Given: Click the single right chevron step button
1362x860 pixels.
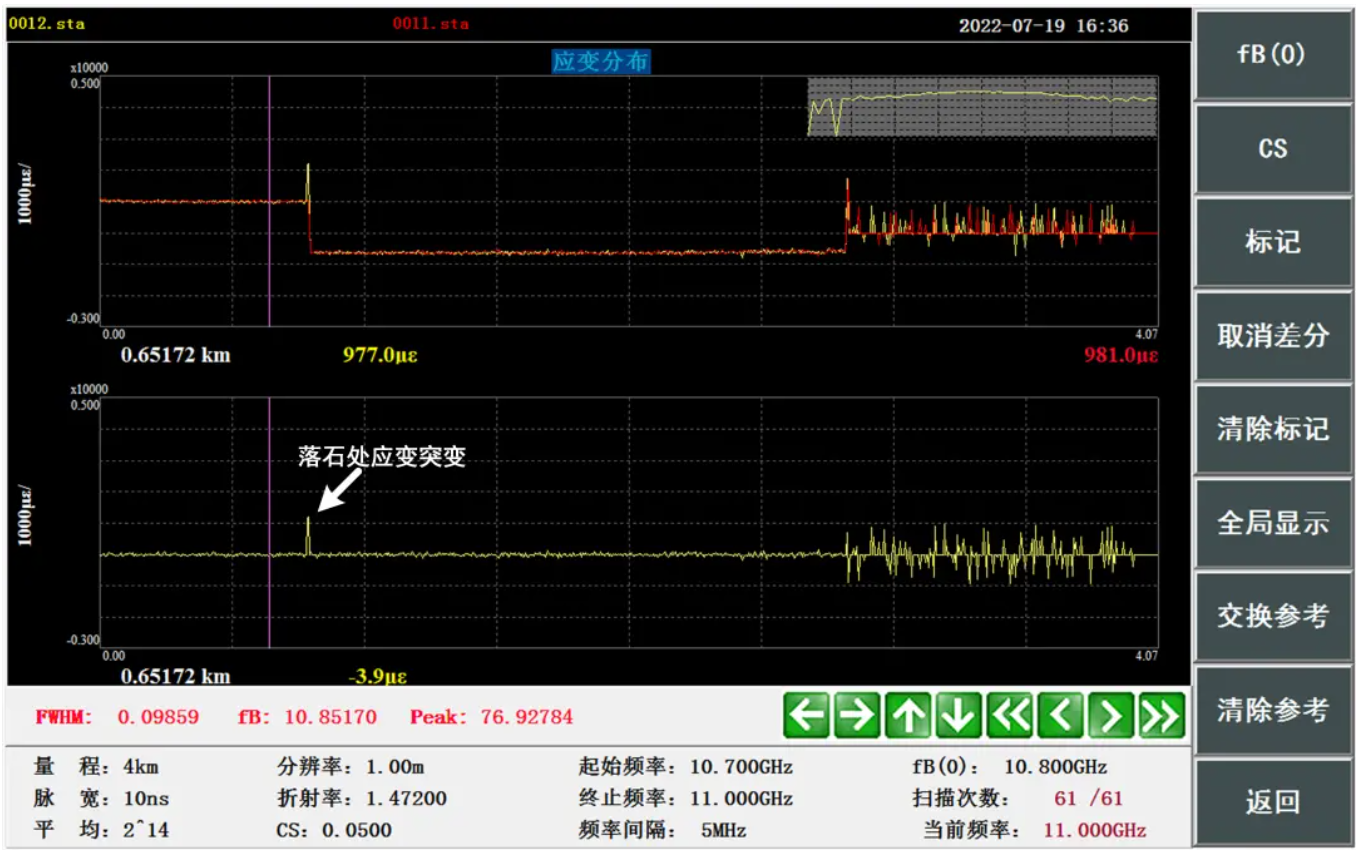Looking at the screenshot, I should point(1110,715).
